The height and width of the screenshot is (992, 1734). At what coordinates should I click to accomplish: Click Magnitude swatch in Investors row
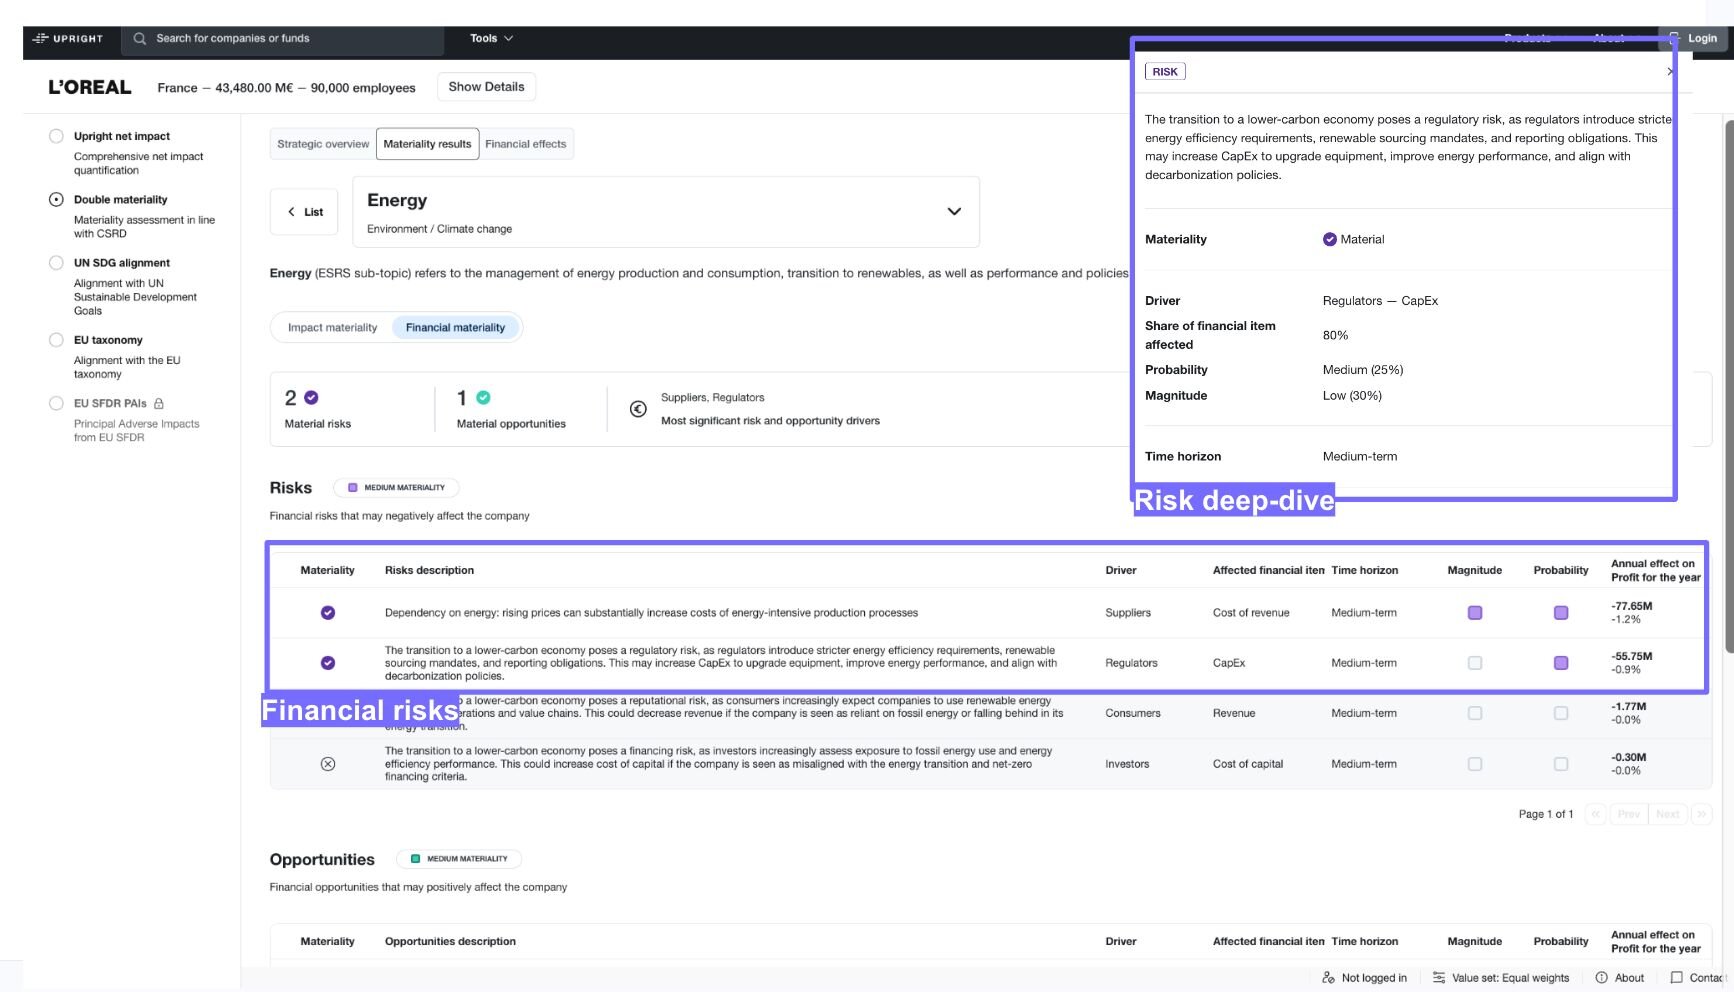(1475, 764)
